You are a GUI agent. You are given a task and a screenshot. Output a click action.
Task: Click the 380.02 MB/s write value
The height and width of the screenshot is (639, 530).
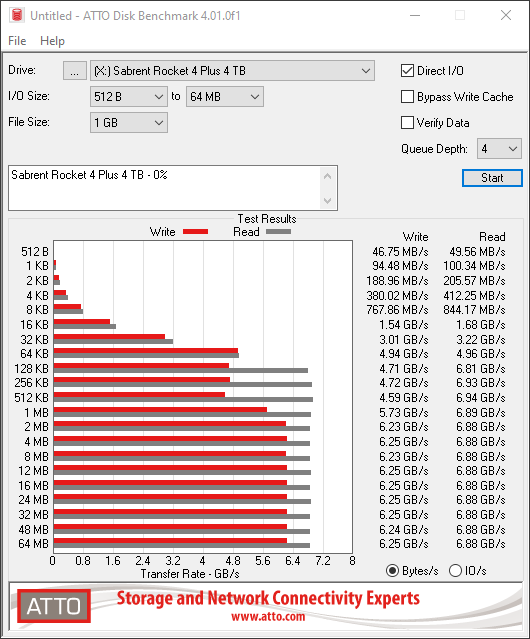(397, 295)
